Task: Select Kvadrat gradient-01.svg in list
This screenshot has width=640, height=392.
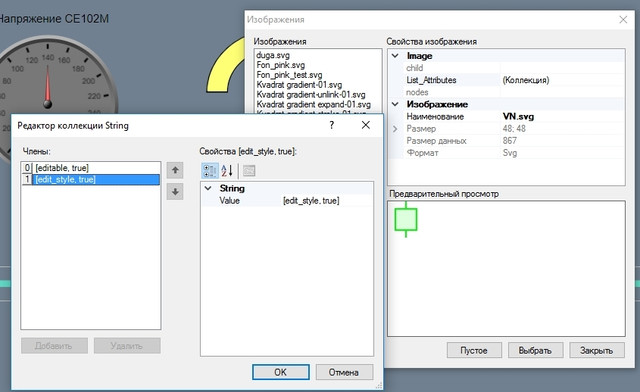Action: (x=299, y=85)
